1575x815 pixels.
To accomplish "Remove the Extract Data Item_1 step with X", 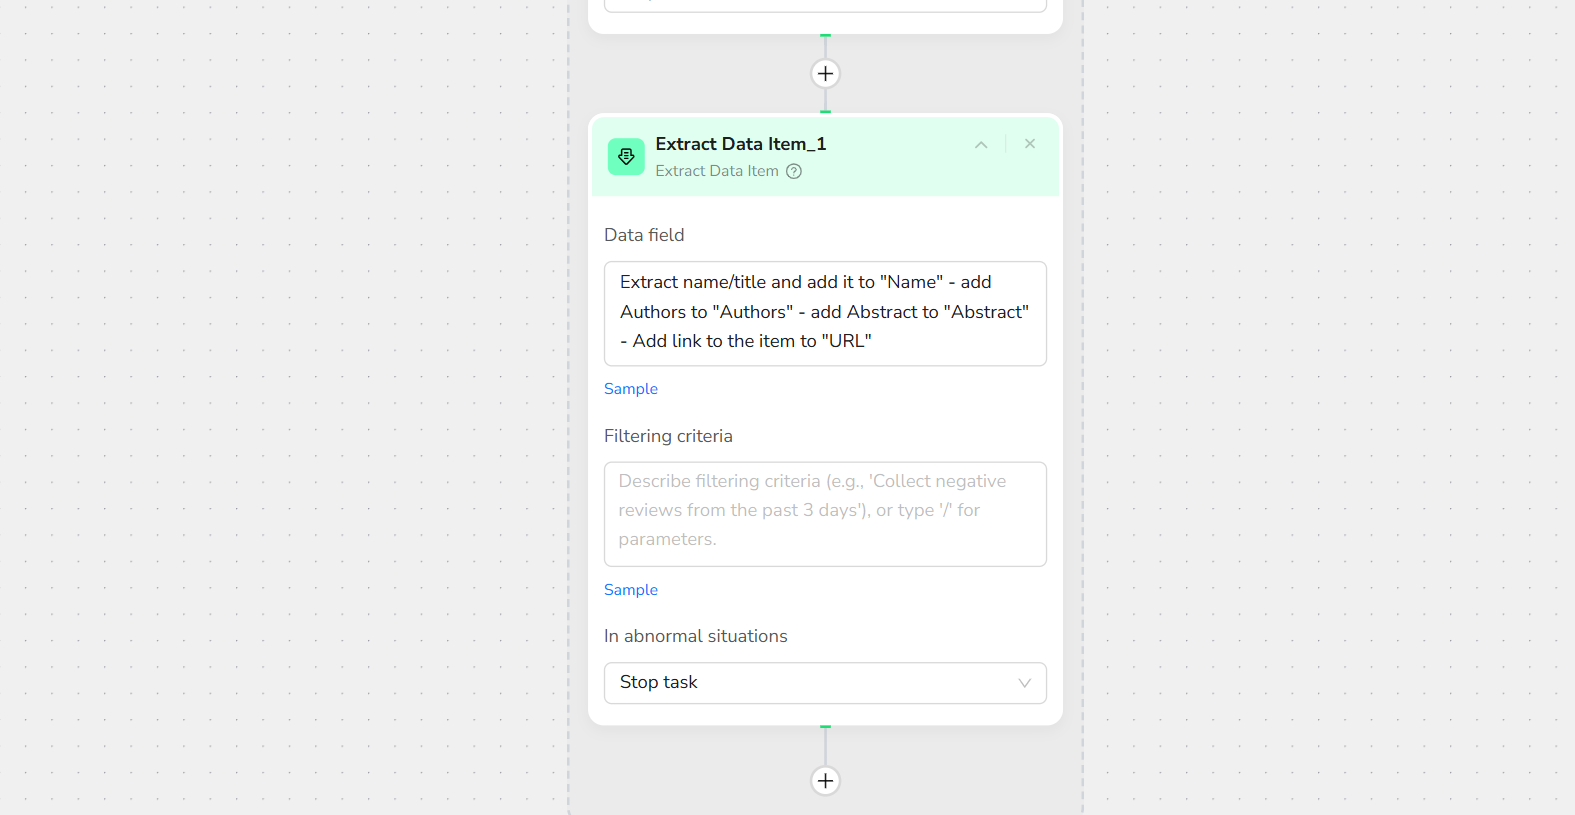I will coord(1029,144).
